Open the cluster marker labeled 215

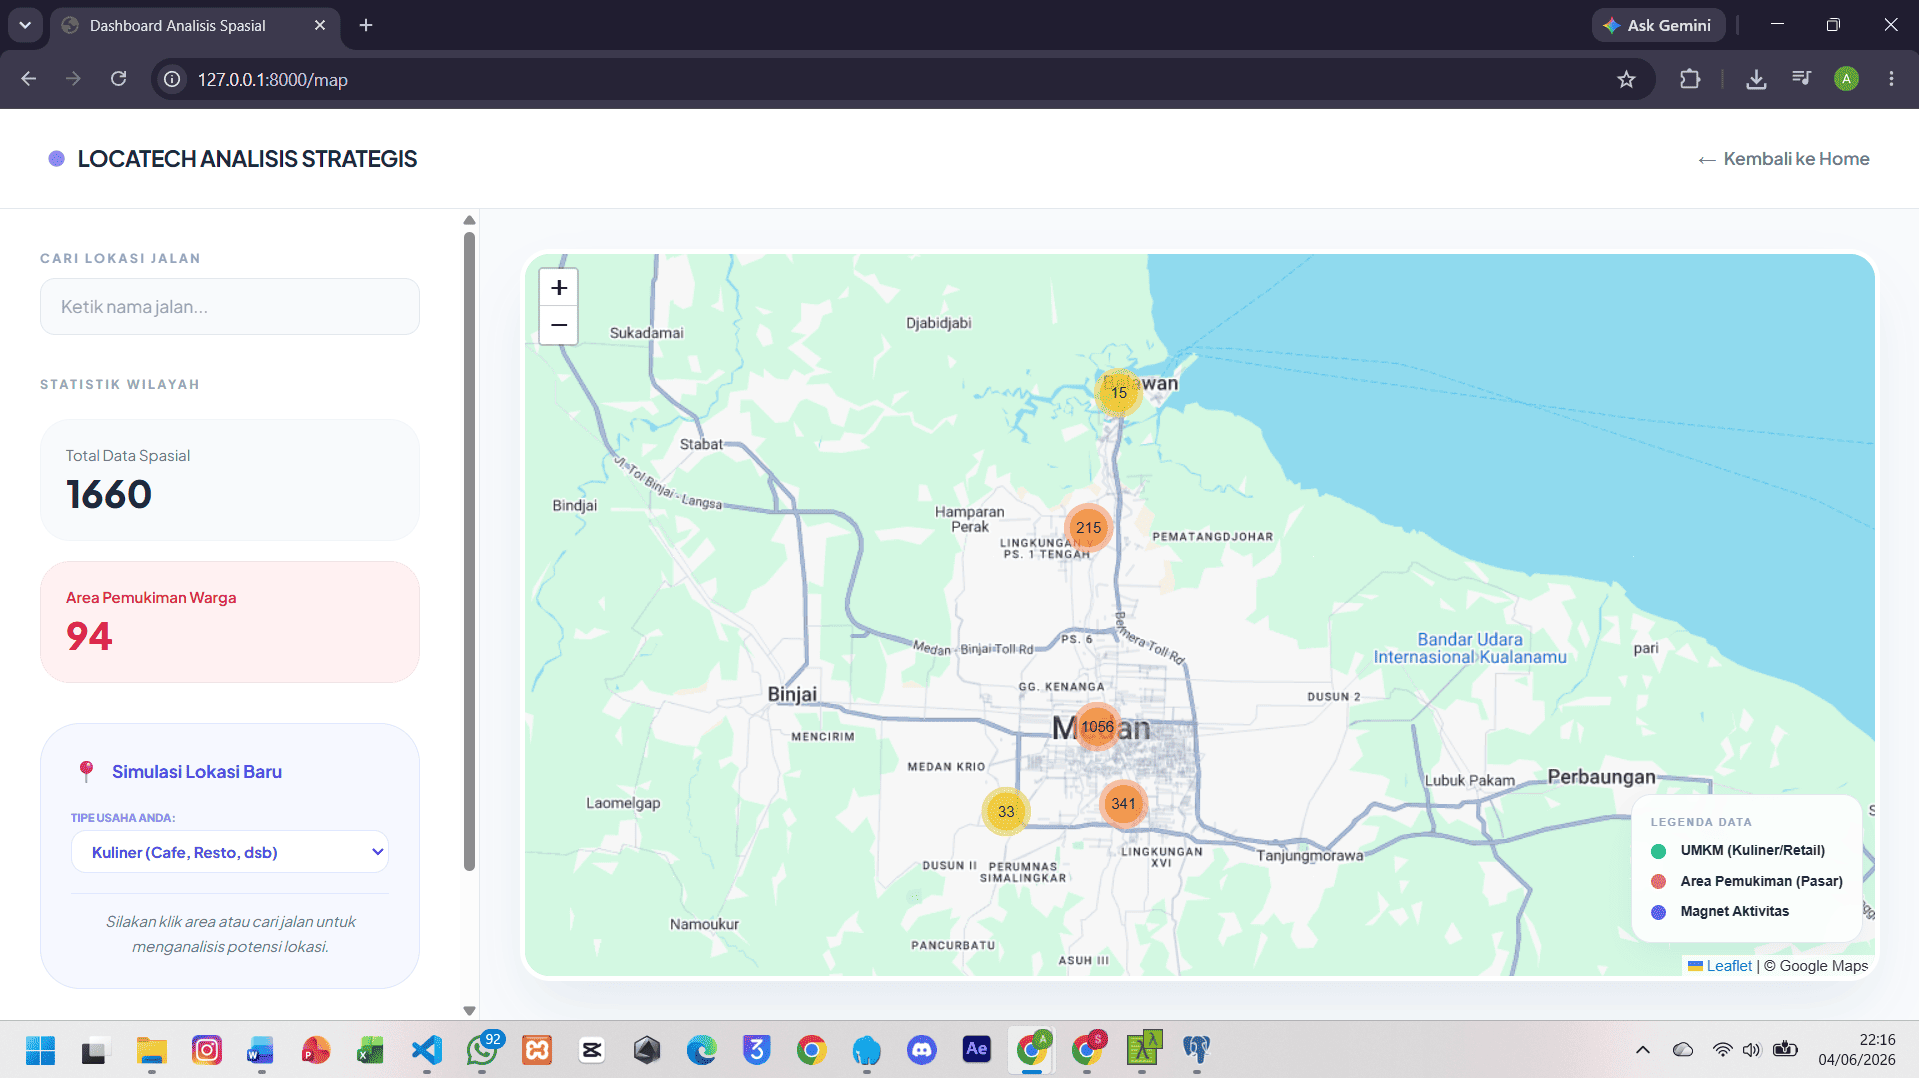tap(1089, 527)
